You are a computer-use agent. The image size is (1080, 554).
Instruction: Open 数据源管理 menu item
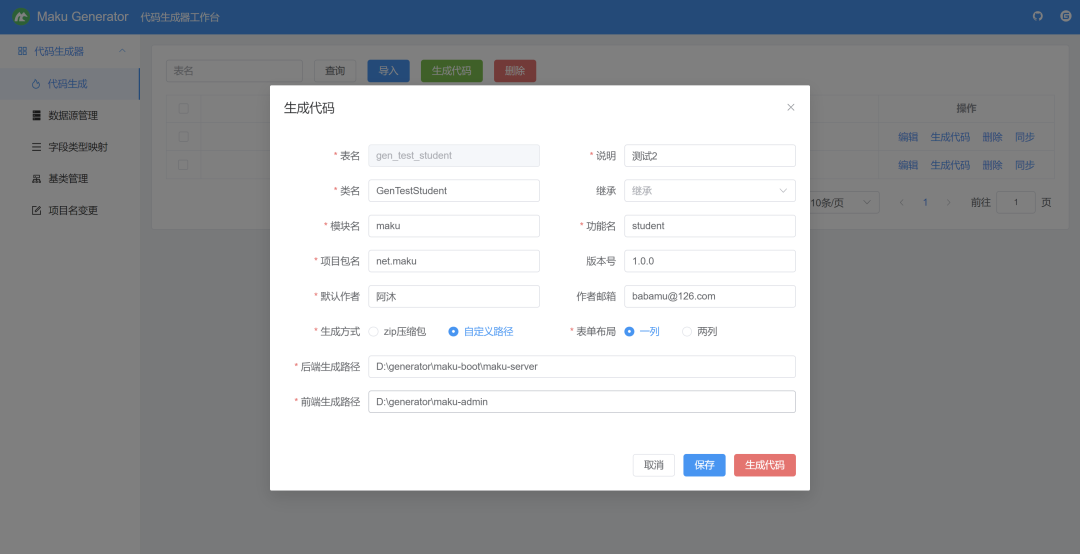point(73,115)
